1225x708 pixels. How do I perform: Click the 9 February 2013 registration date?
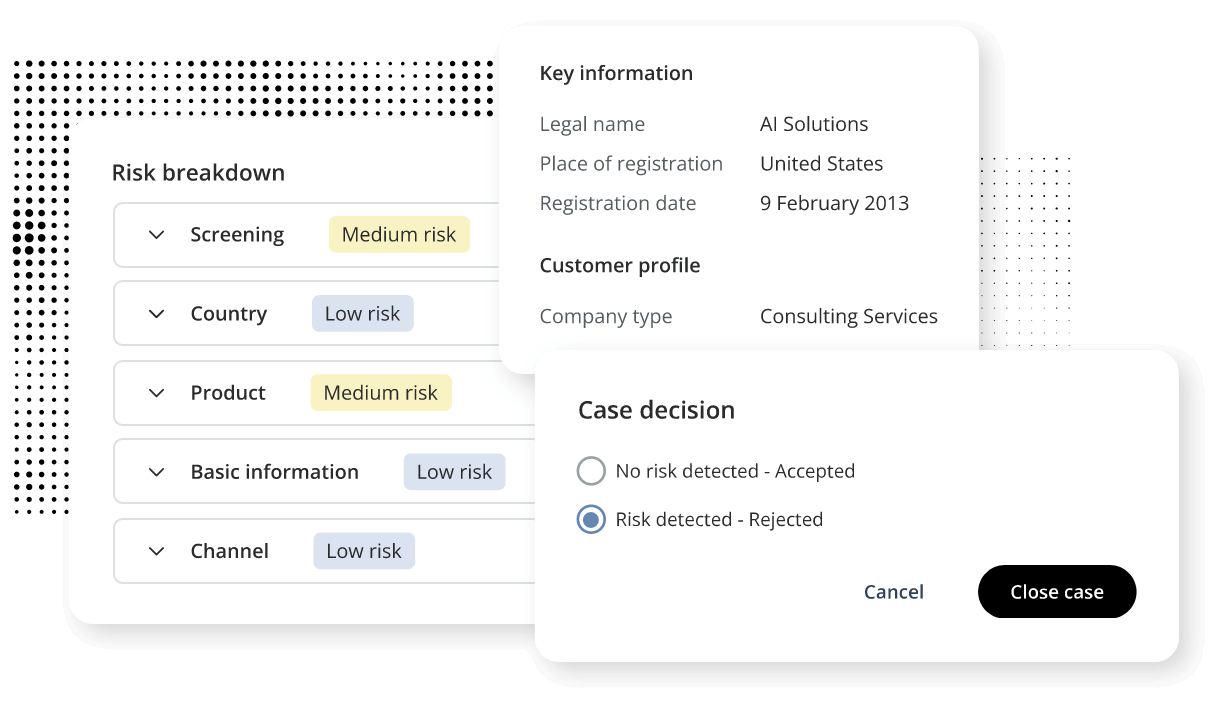pyautogui.click(x=834, y=204)
